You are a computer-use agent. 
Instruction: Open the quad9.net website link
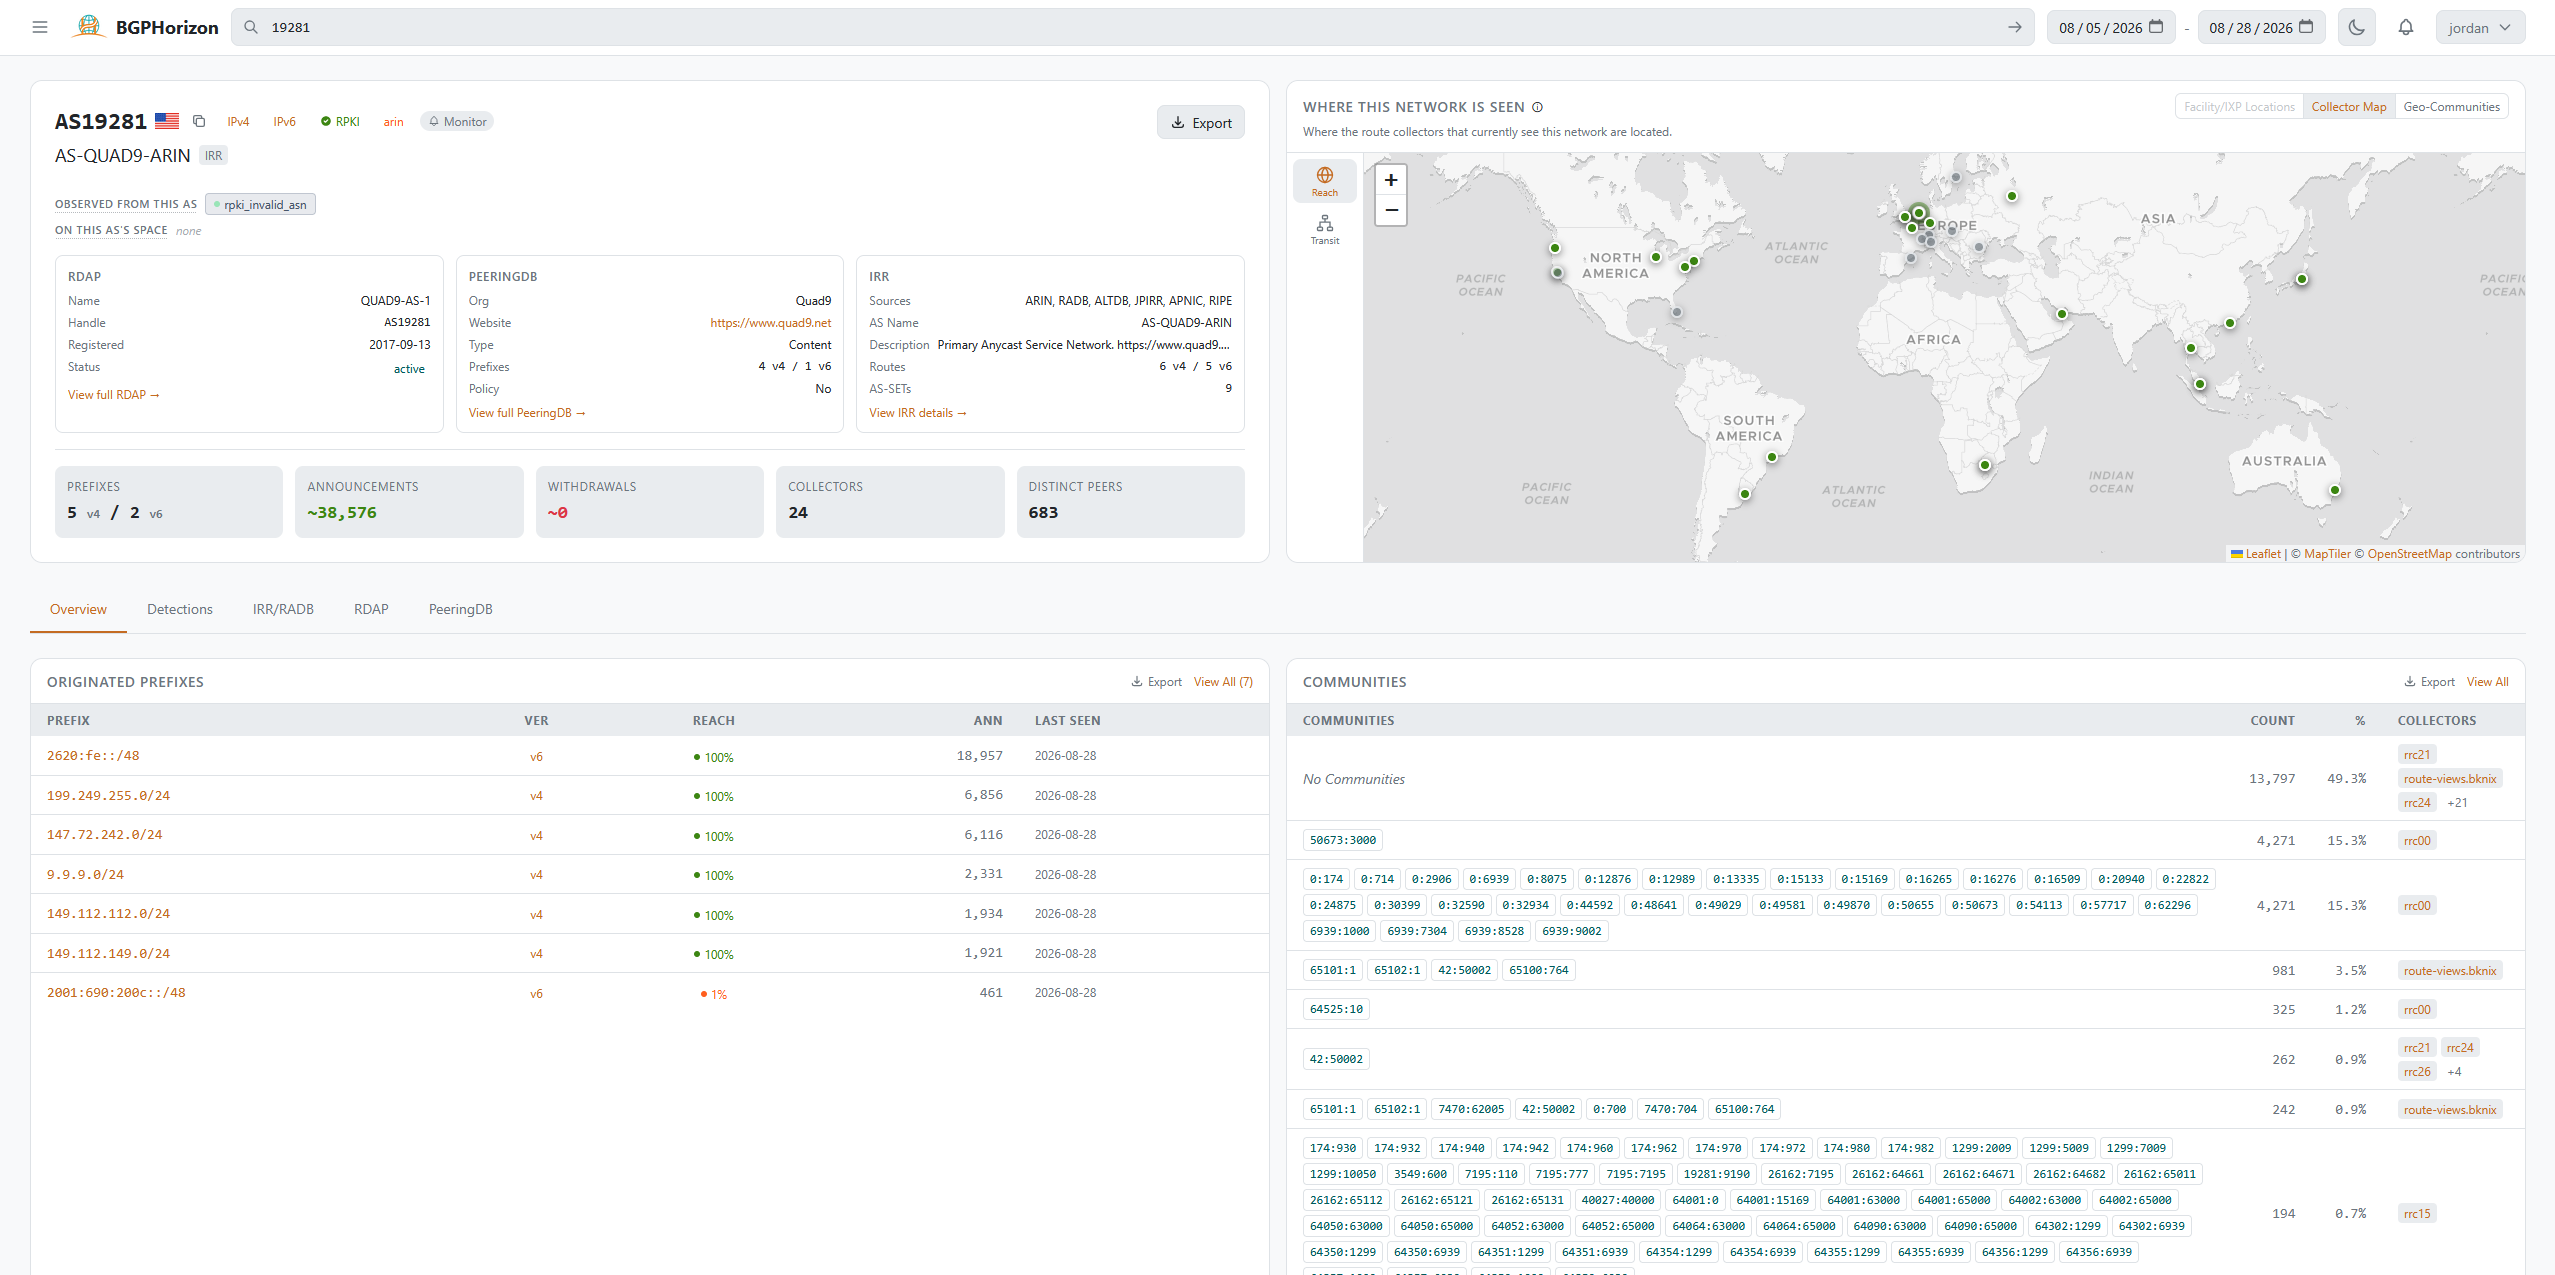click(x=770, y=323)
